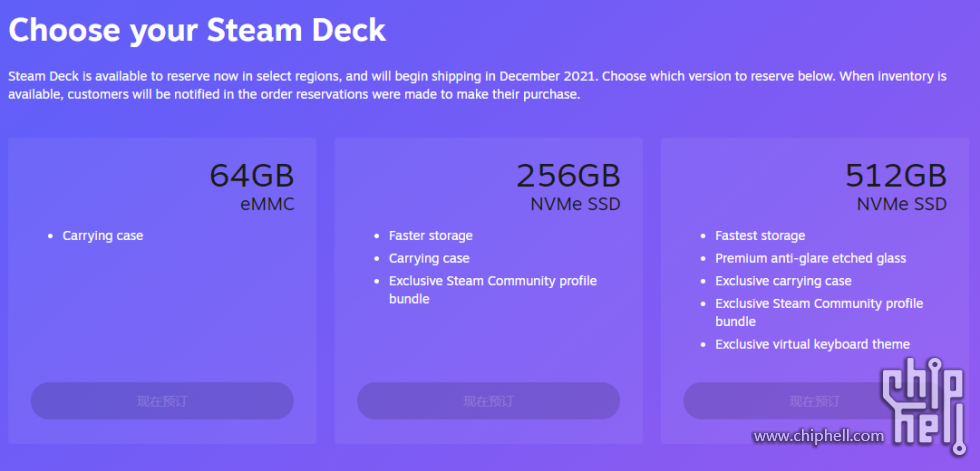Click the Fastest storage feature item
The image size is (980, 471).
pyautogui.click(x=760, y=236)
